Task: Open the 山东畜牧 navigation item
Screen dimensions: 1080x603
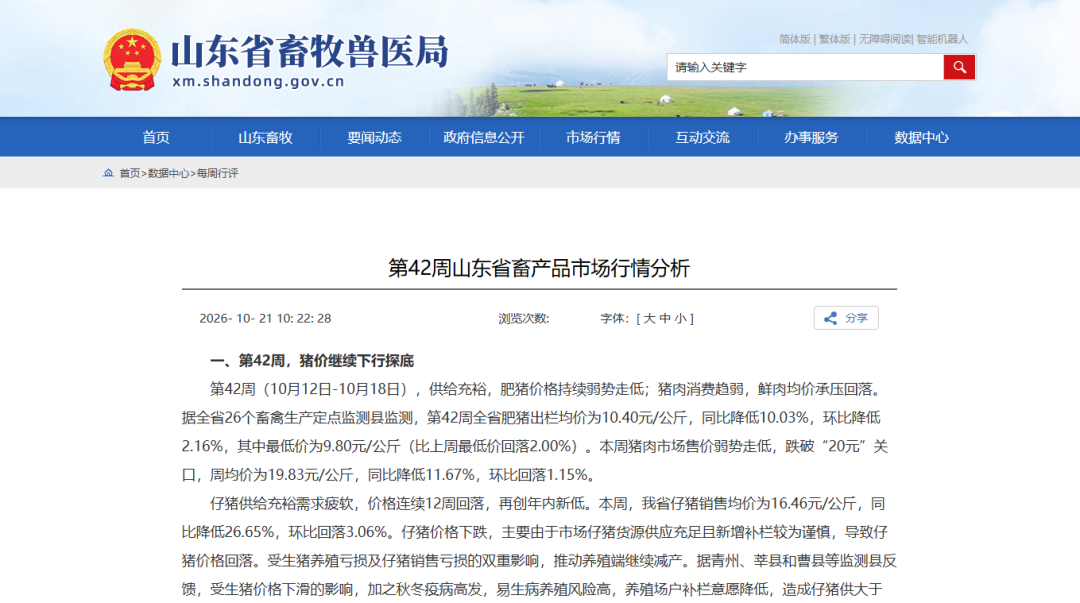Action: [265, 137]
